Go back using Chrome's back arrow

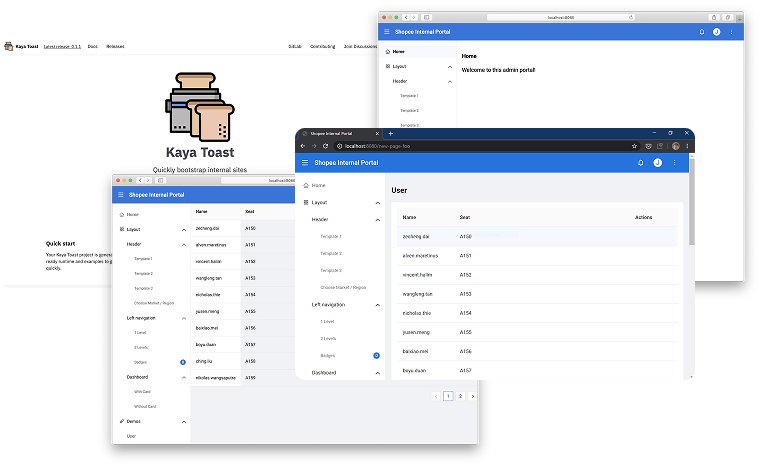click(303, 146)
